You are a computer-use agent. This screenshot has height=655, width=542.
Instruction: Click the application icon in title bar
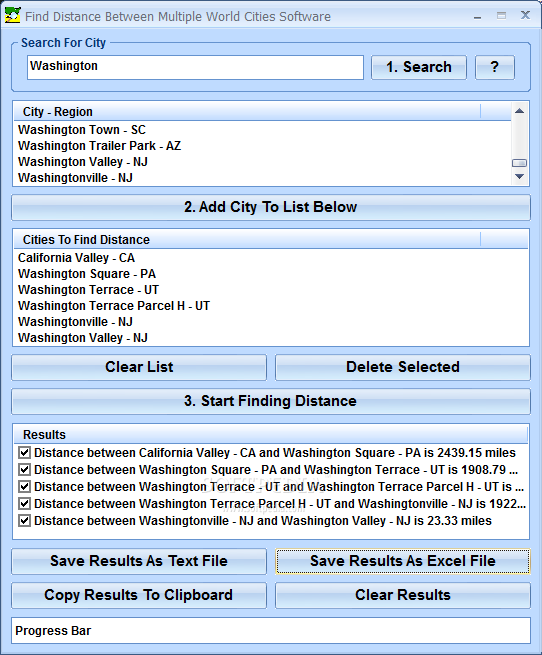pyautogui.click(x=13, y=16)
